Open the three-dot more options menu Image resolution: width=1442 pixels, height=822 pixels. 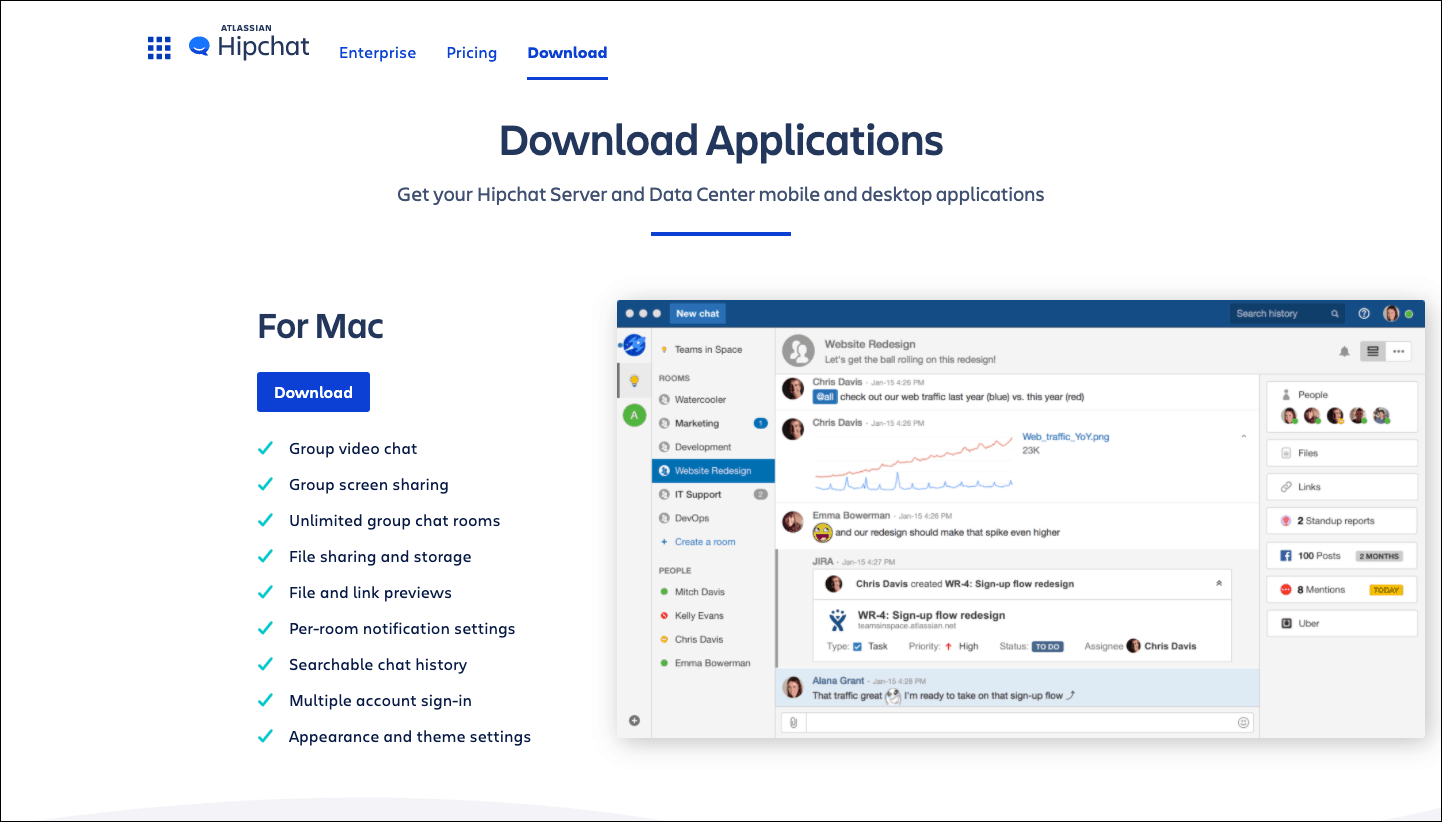click(1399, 351)
